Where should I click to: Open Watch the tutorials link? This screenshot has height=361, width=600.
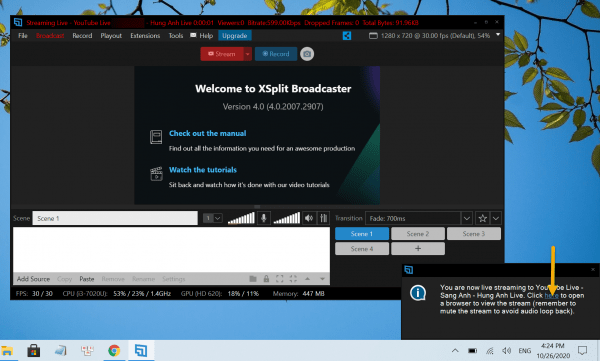click(203, 170)
